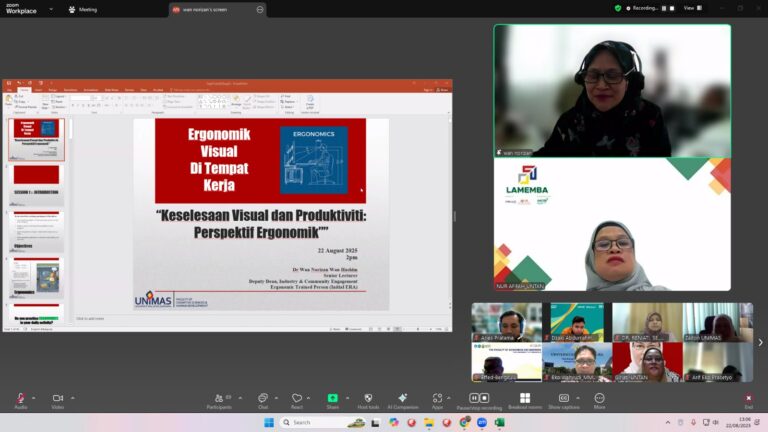
Task: Launch AI Companion from toolbar
Action: 404,398
